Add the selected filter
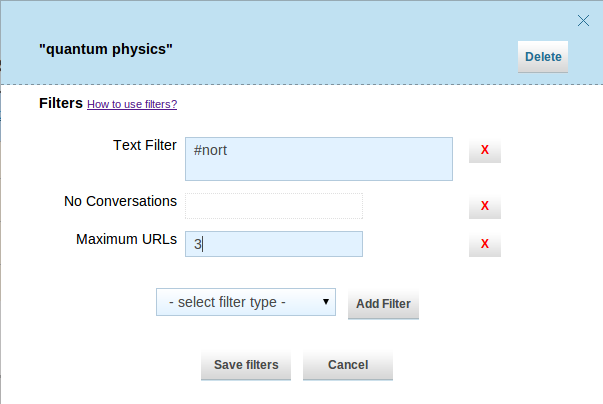The height and width of the screenshot is (404, 603). [383, 304]
